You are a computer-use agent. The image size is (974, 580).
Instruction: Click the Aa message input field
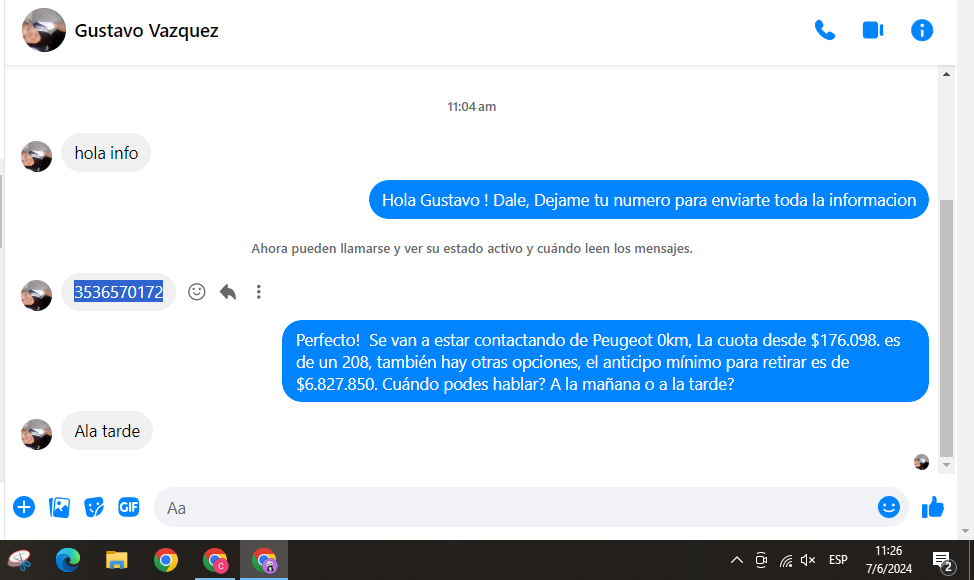pos(500,508)
